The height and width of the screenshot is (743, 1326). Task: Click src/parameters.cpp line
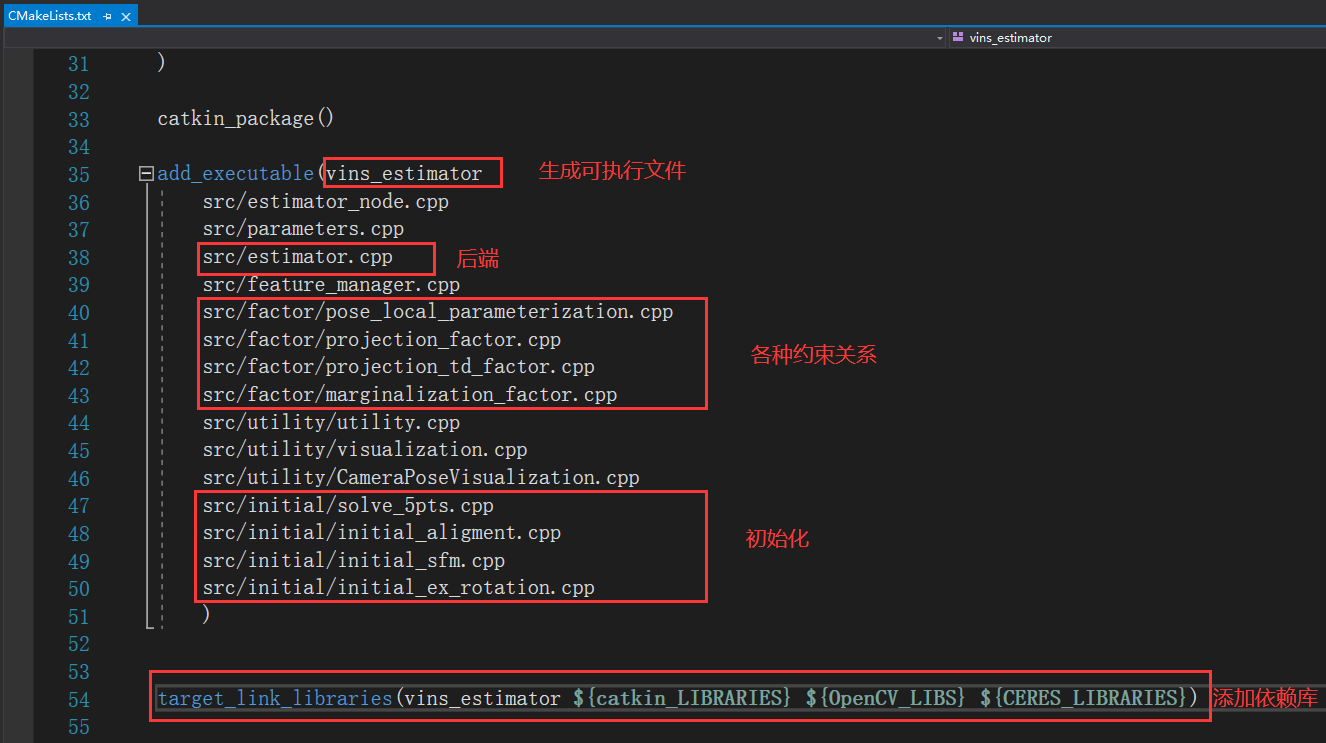coord(303,229)
